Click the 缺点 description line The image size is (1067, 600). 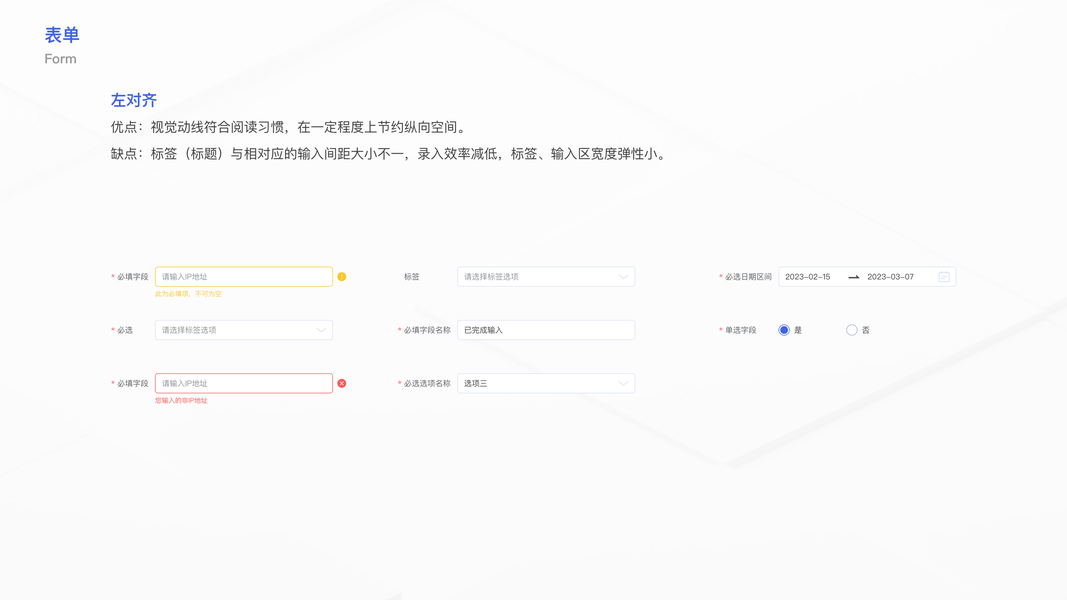point(390,154)
